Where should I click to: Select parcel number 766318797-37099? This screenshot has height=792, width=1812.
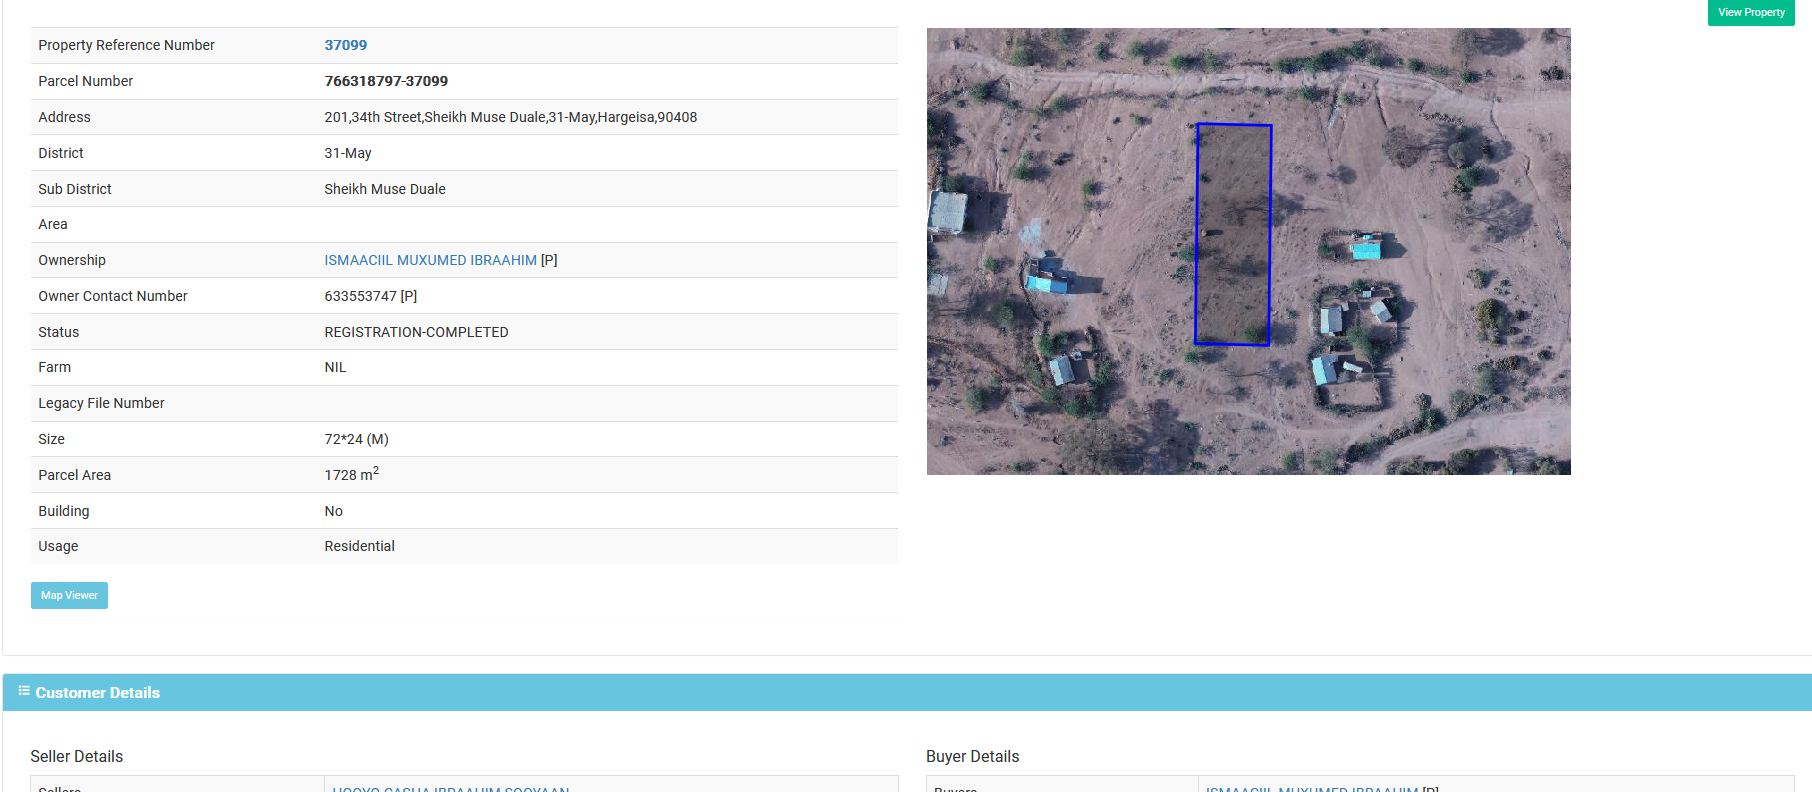coord(386,81)
